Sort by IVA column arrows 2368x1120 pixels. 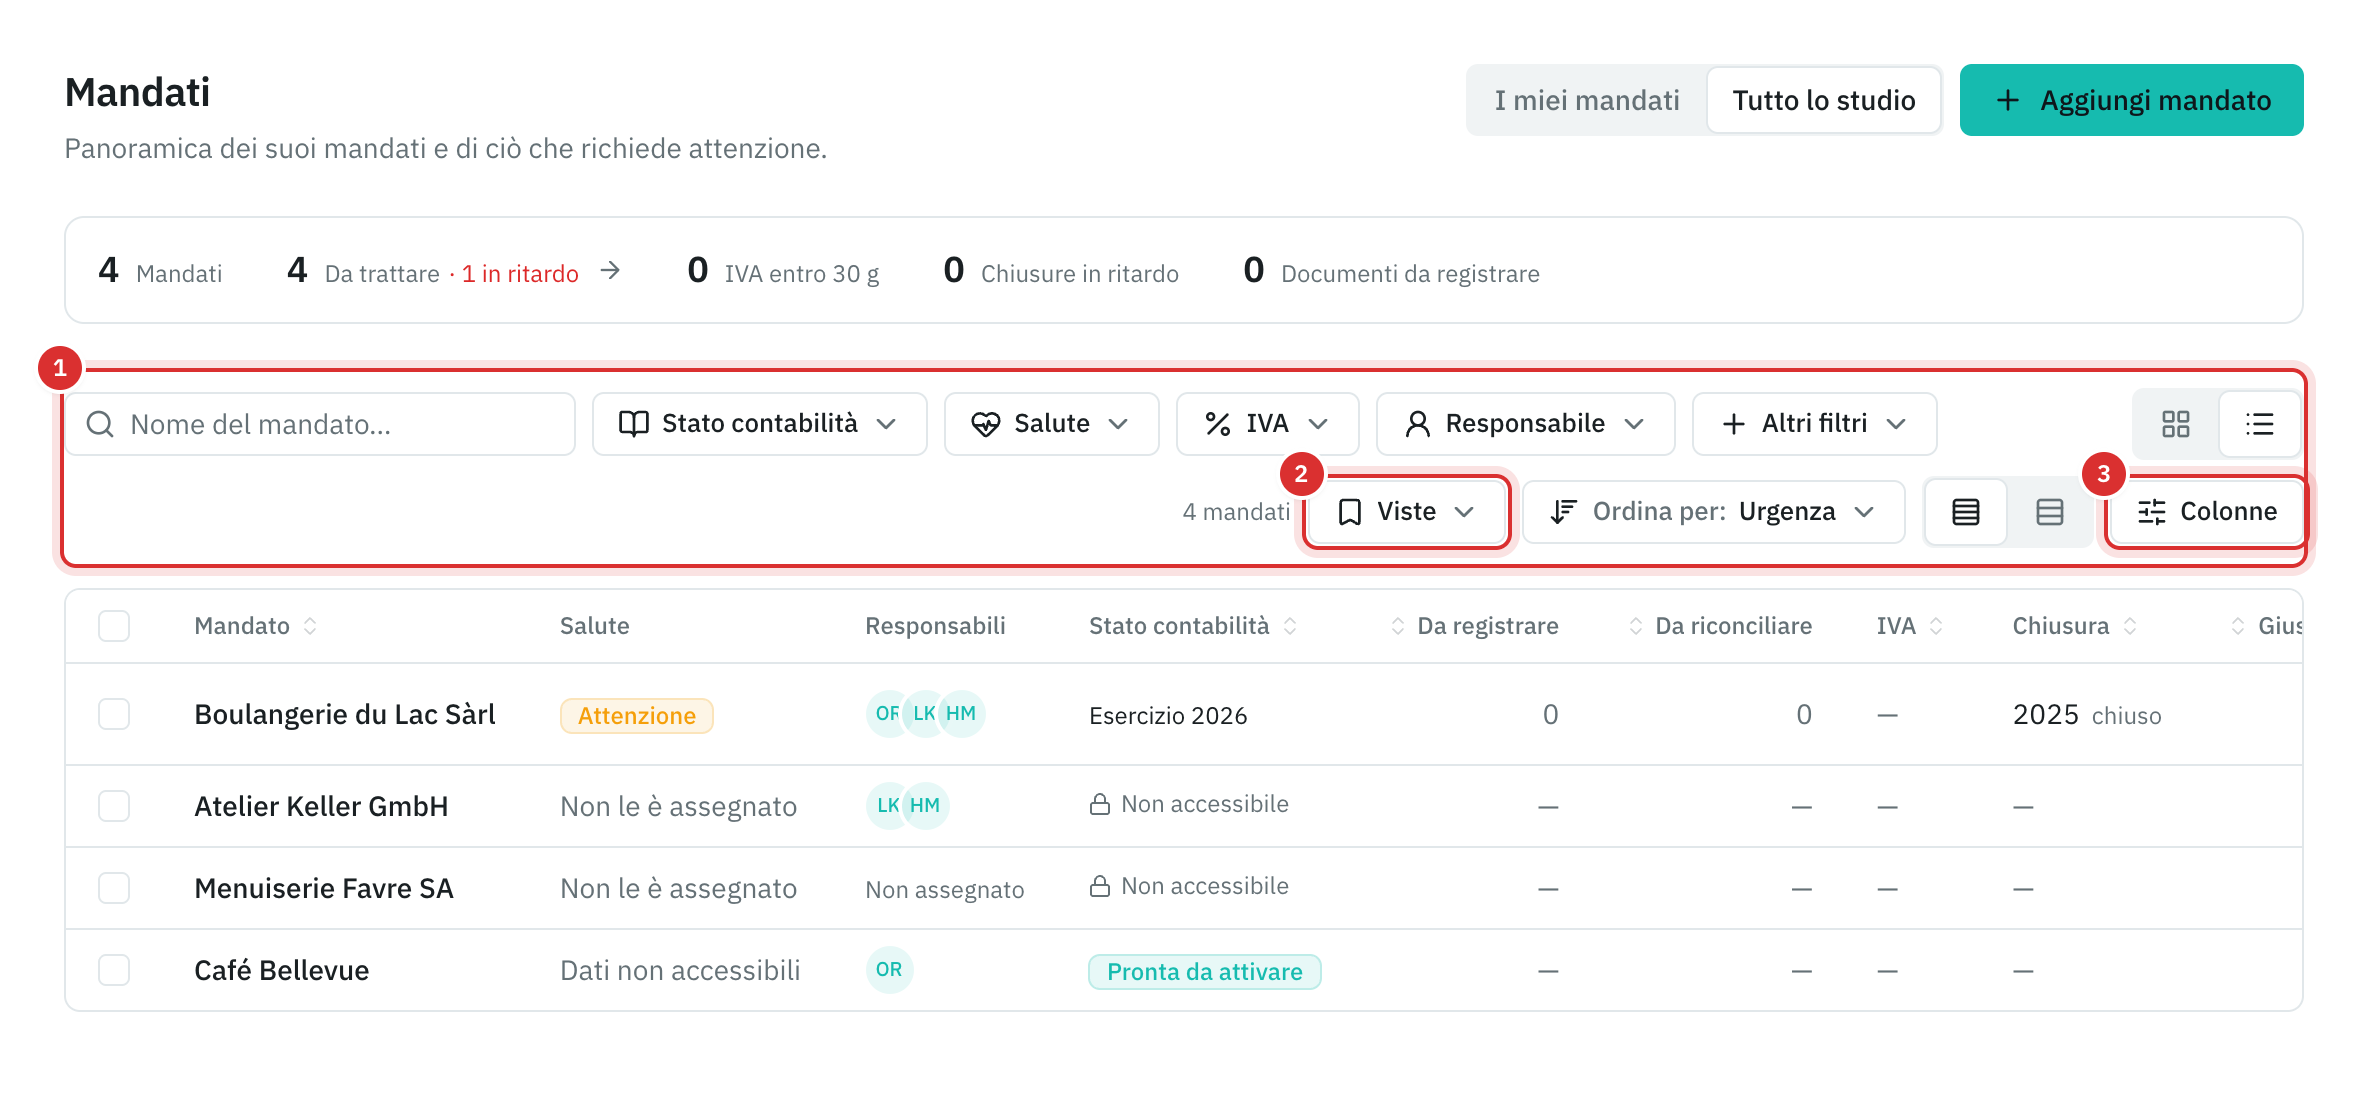1936,626
